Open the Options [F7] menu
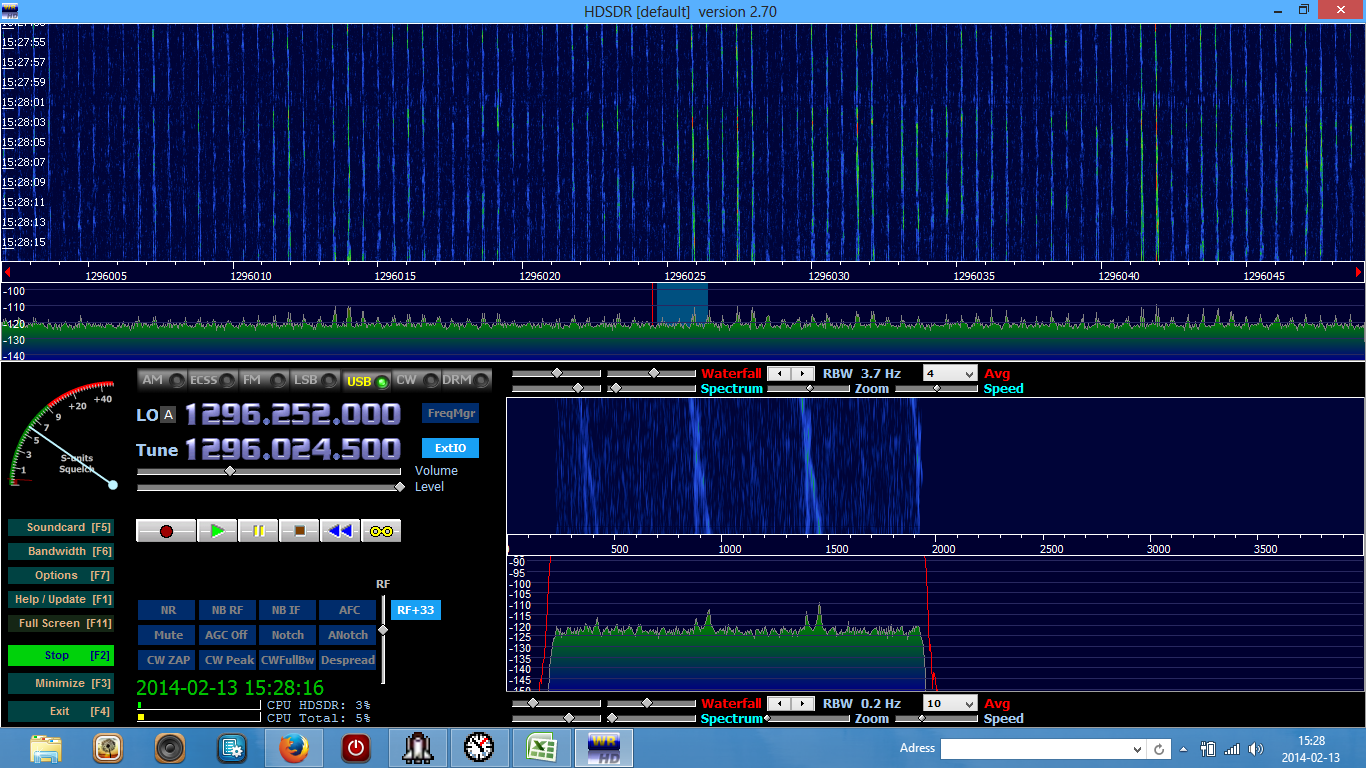The width and height of the screenshot is (1366, 768). pyautogui.click(x=60, y=575)
